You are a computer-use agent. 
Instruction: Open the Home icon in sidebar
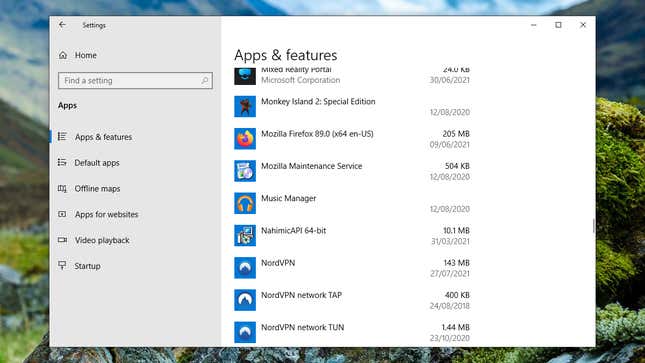pos(63,55)
